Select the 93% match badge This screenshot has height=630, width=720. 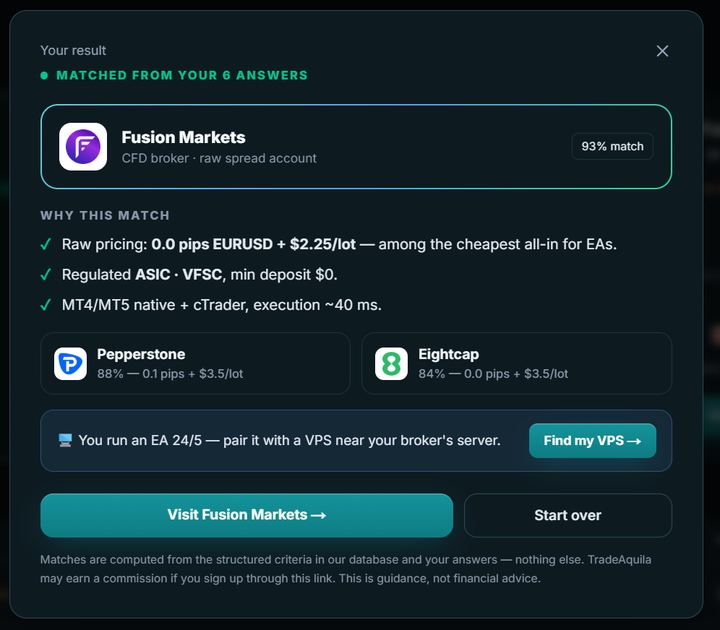click(x=612, y=146)
